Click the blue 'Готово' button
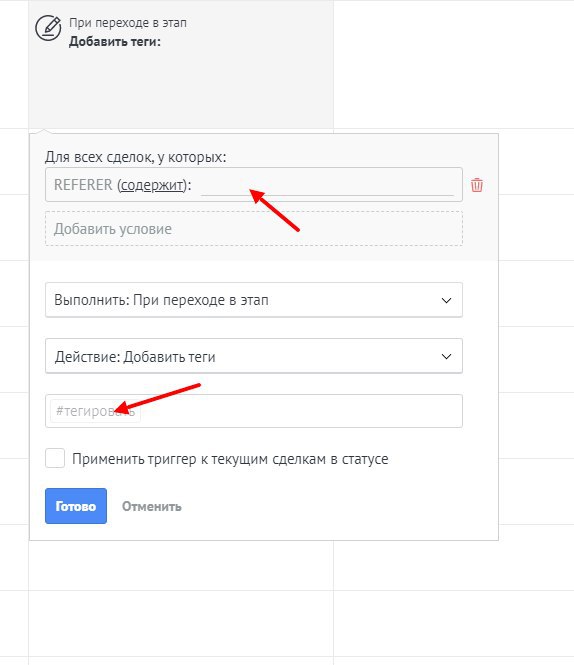This screenshot has height=665, width=574. [76, 506]
